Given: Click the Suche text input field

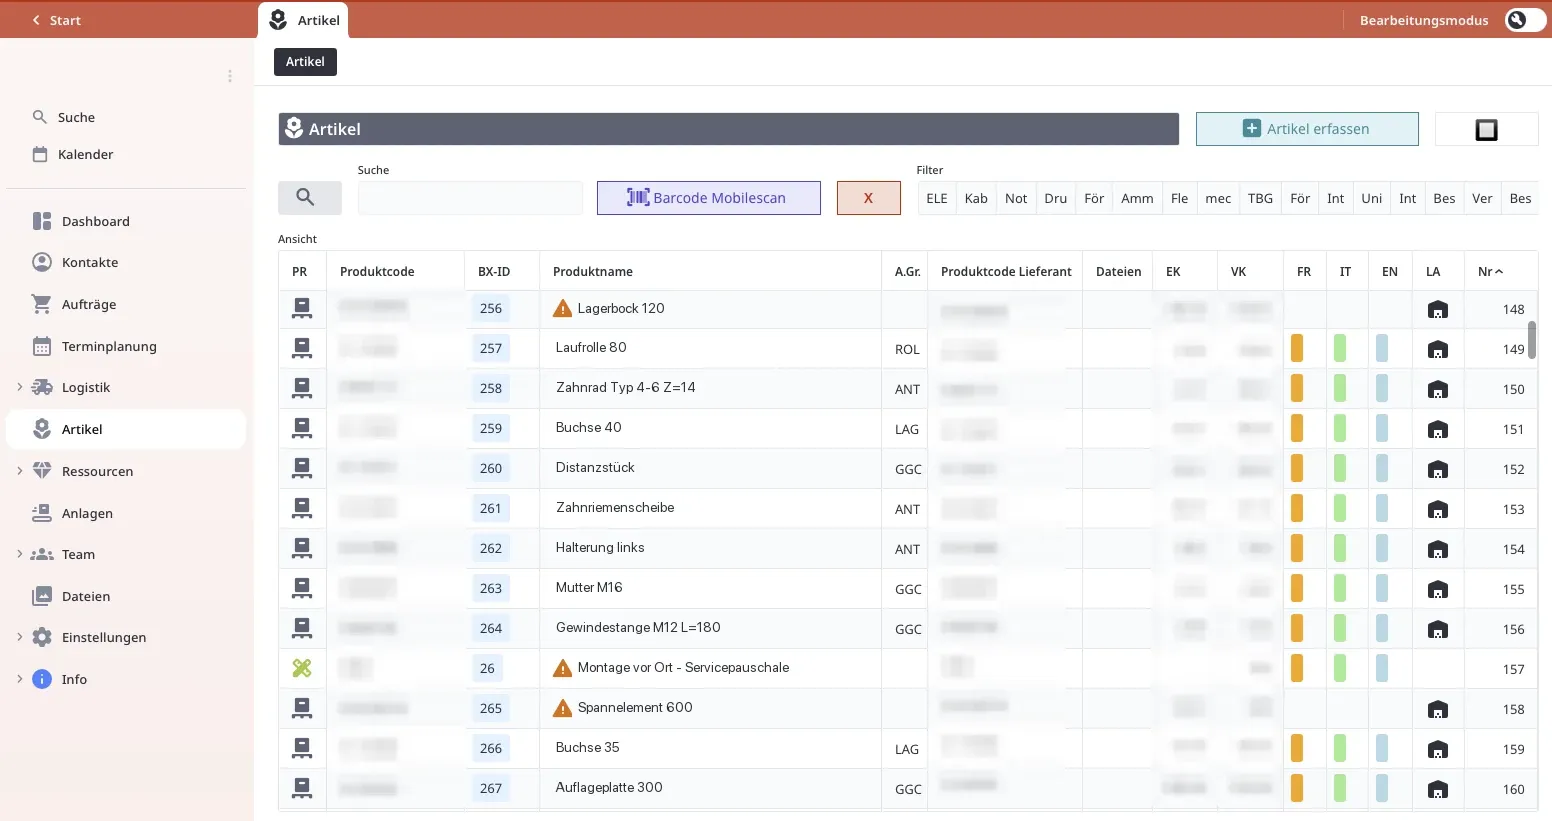Looking at the screenshot, I should [470, 198].
